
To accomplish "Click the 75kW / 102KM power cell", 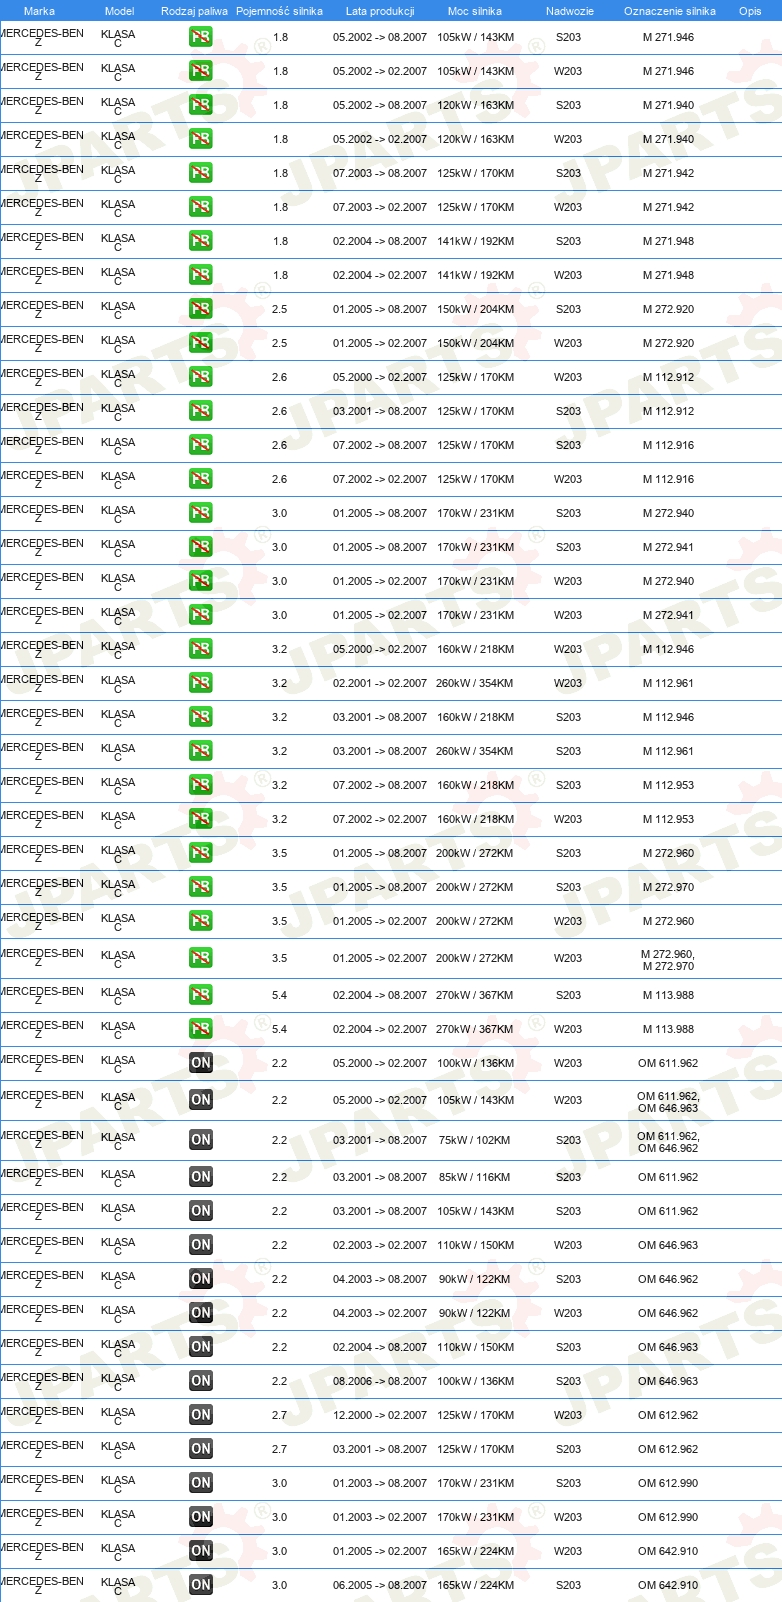I will tap(475, 1140).
